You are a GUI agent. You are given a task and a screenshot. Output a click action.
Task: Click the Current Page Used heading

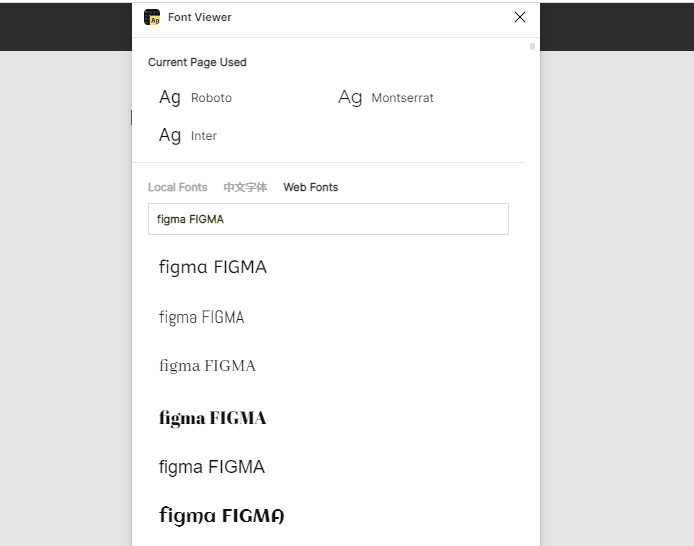pos(197,62)
